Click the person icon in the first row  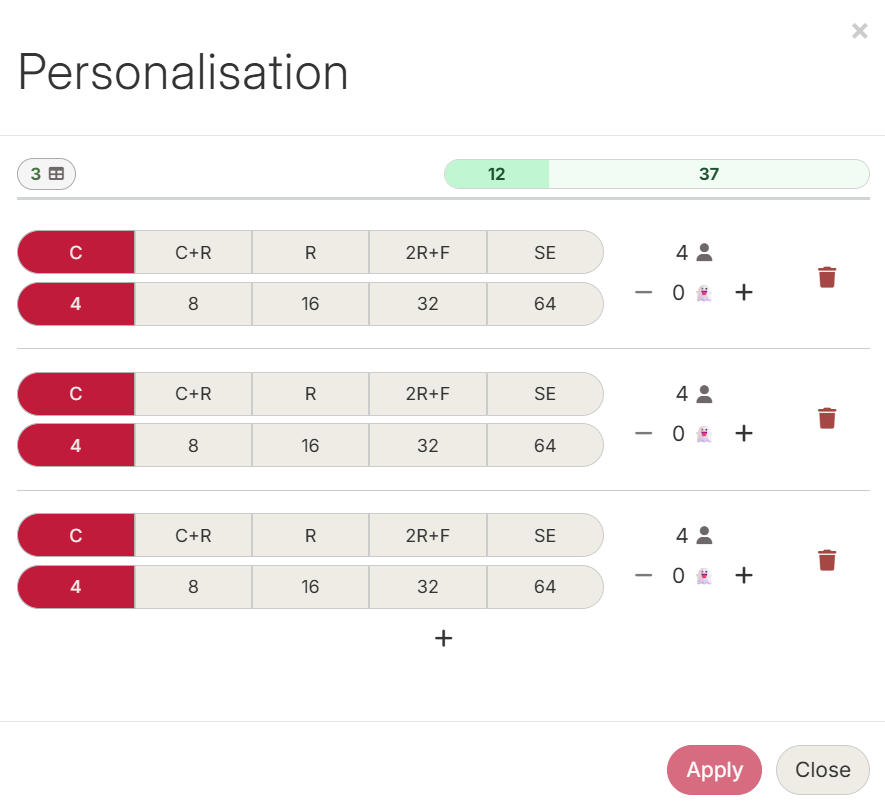pyautogui.click(x=703, y=252)
